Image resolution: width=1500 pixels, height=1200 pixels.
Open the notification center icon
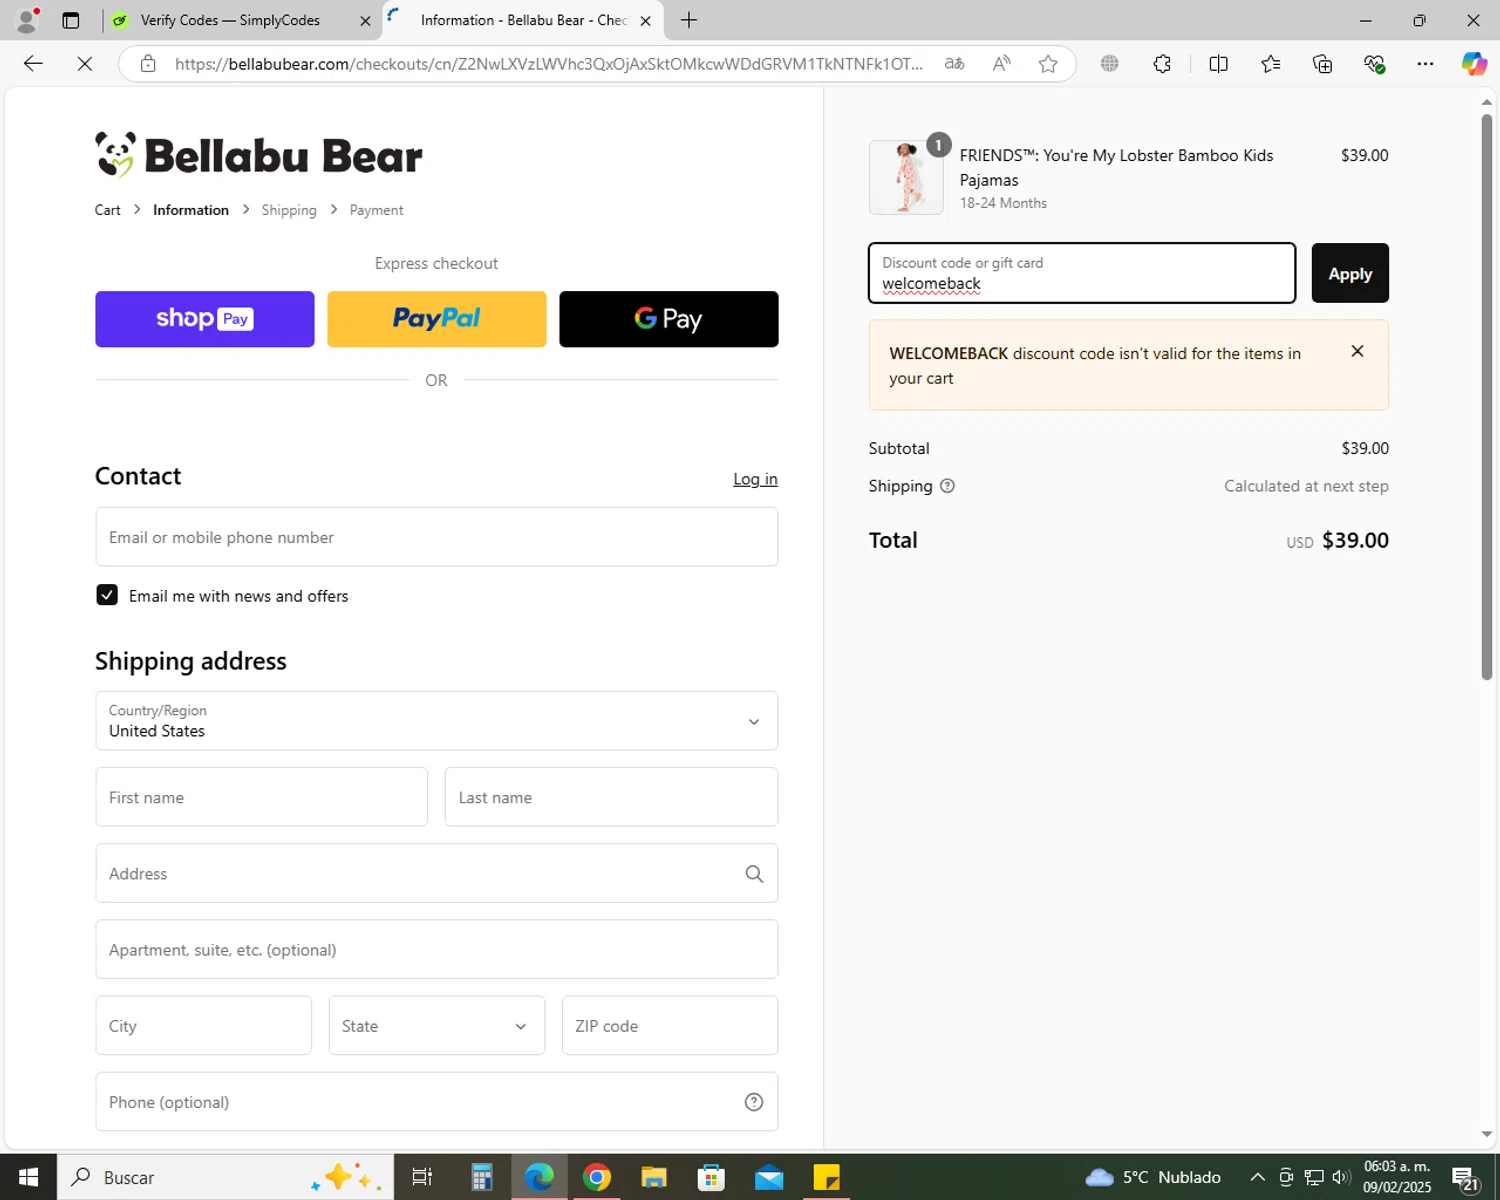click(1466, 1177)
